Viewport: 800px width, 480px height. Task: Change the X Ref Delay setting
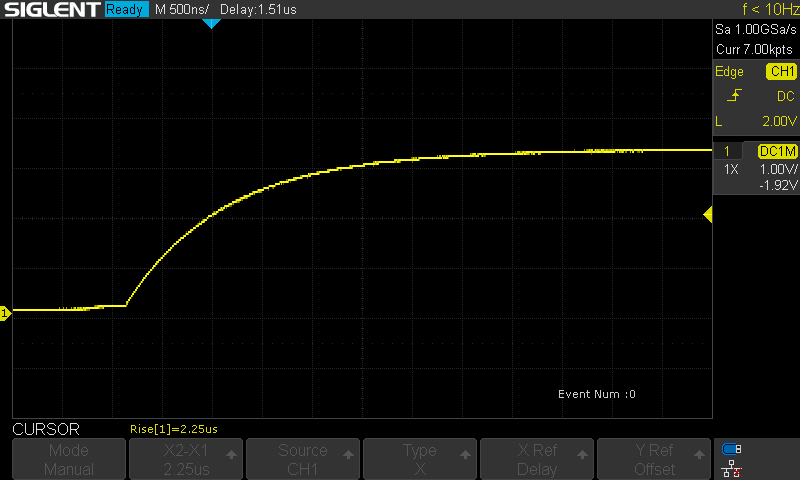[x=537, y=460]
